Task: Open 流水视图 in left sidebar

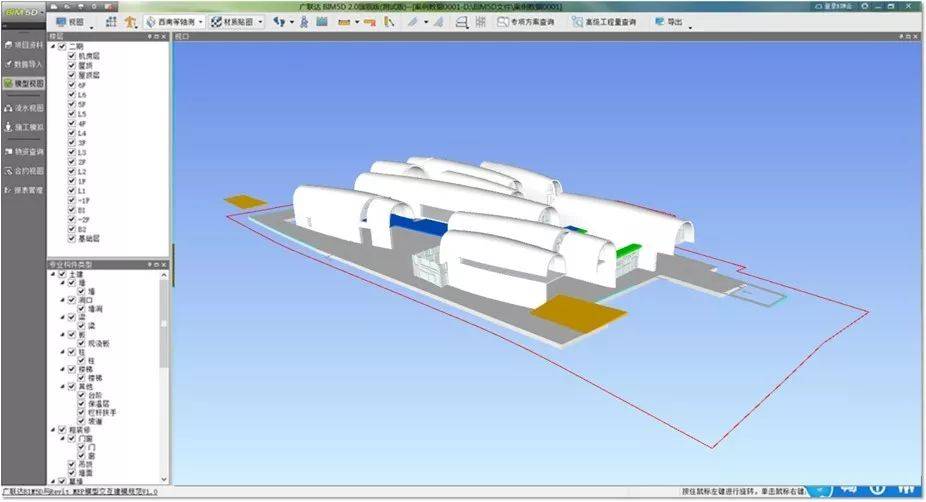Action: (x=24, y=108)
